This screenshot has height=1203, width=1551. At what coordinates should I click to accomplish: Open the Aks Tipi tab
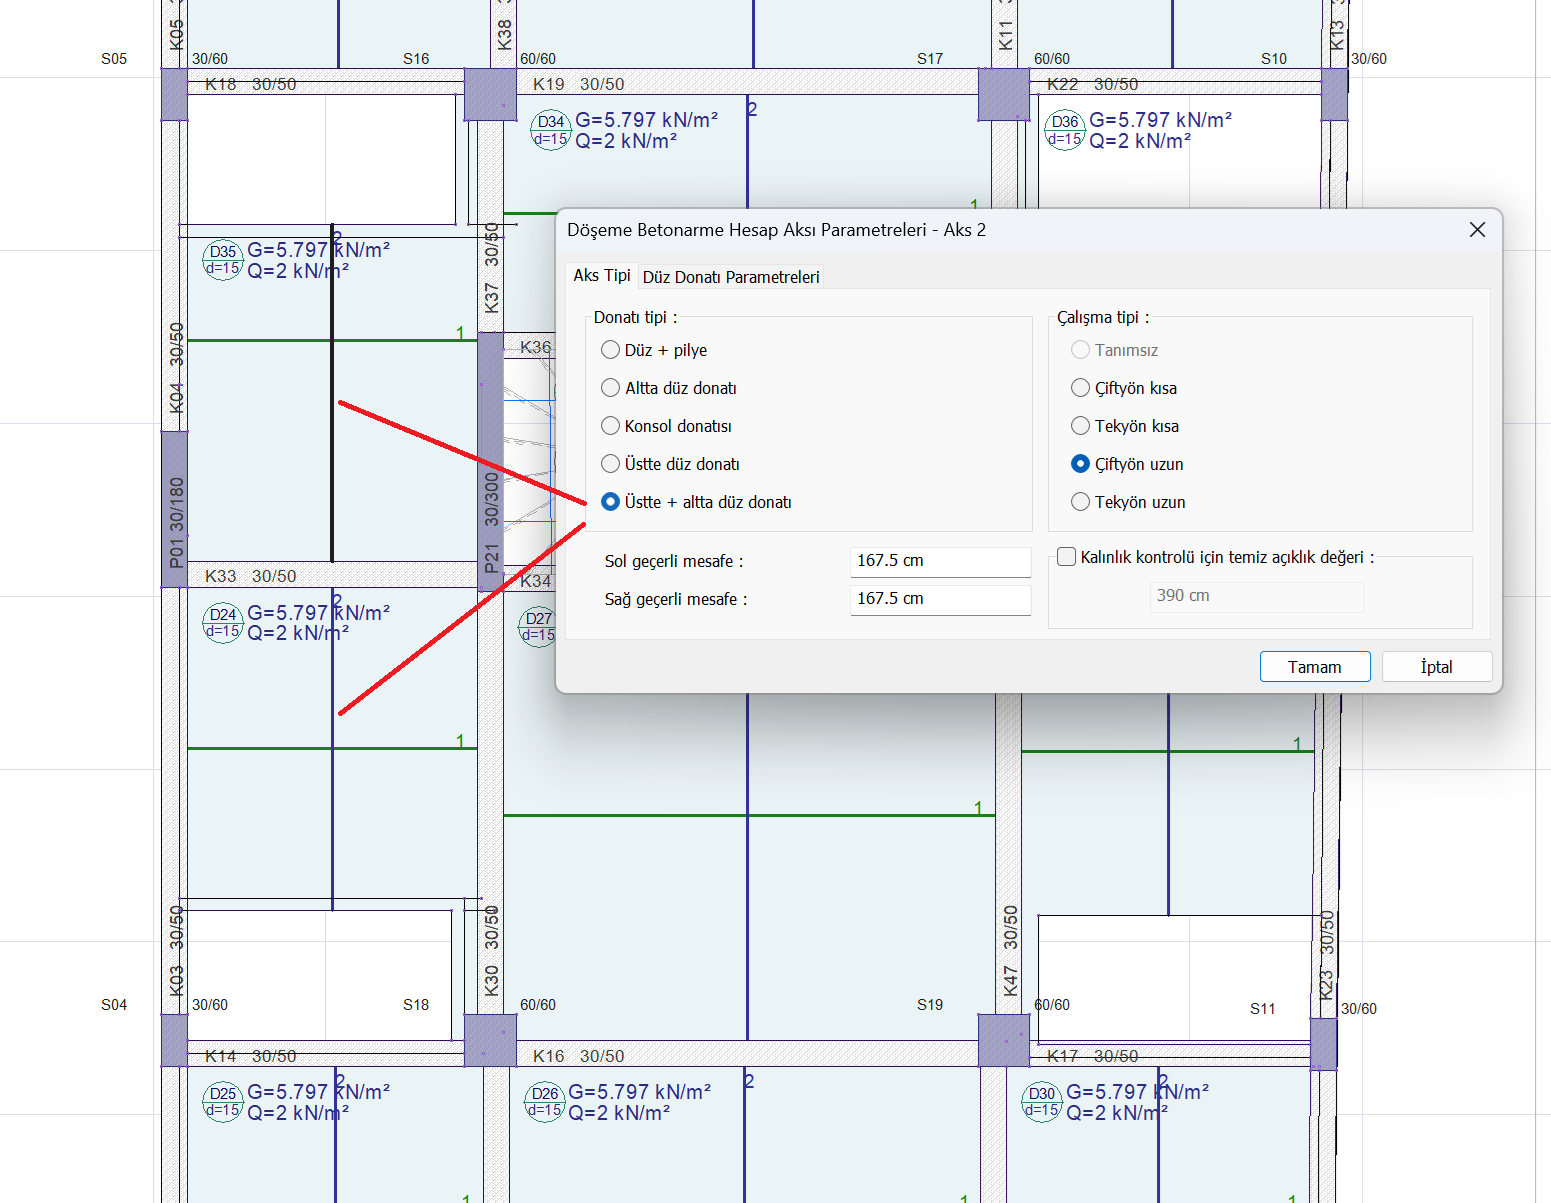[601, 276]
